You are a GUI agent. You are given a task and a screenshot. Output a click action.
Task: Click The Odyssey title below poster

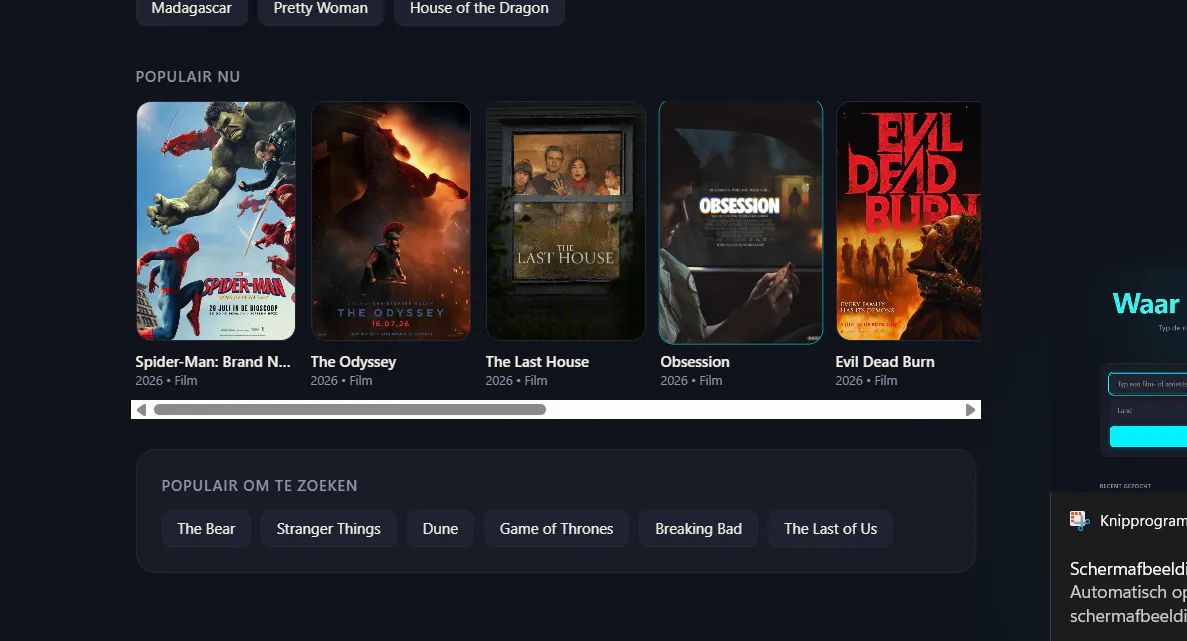[x=353, y=362]
